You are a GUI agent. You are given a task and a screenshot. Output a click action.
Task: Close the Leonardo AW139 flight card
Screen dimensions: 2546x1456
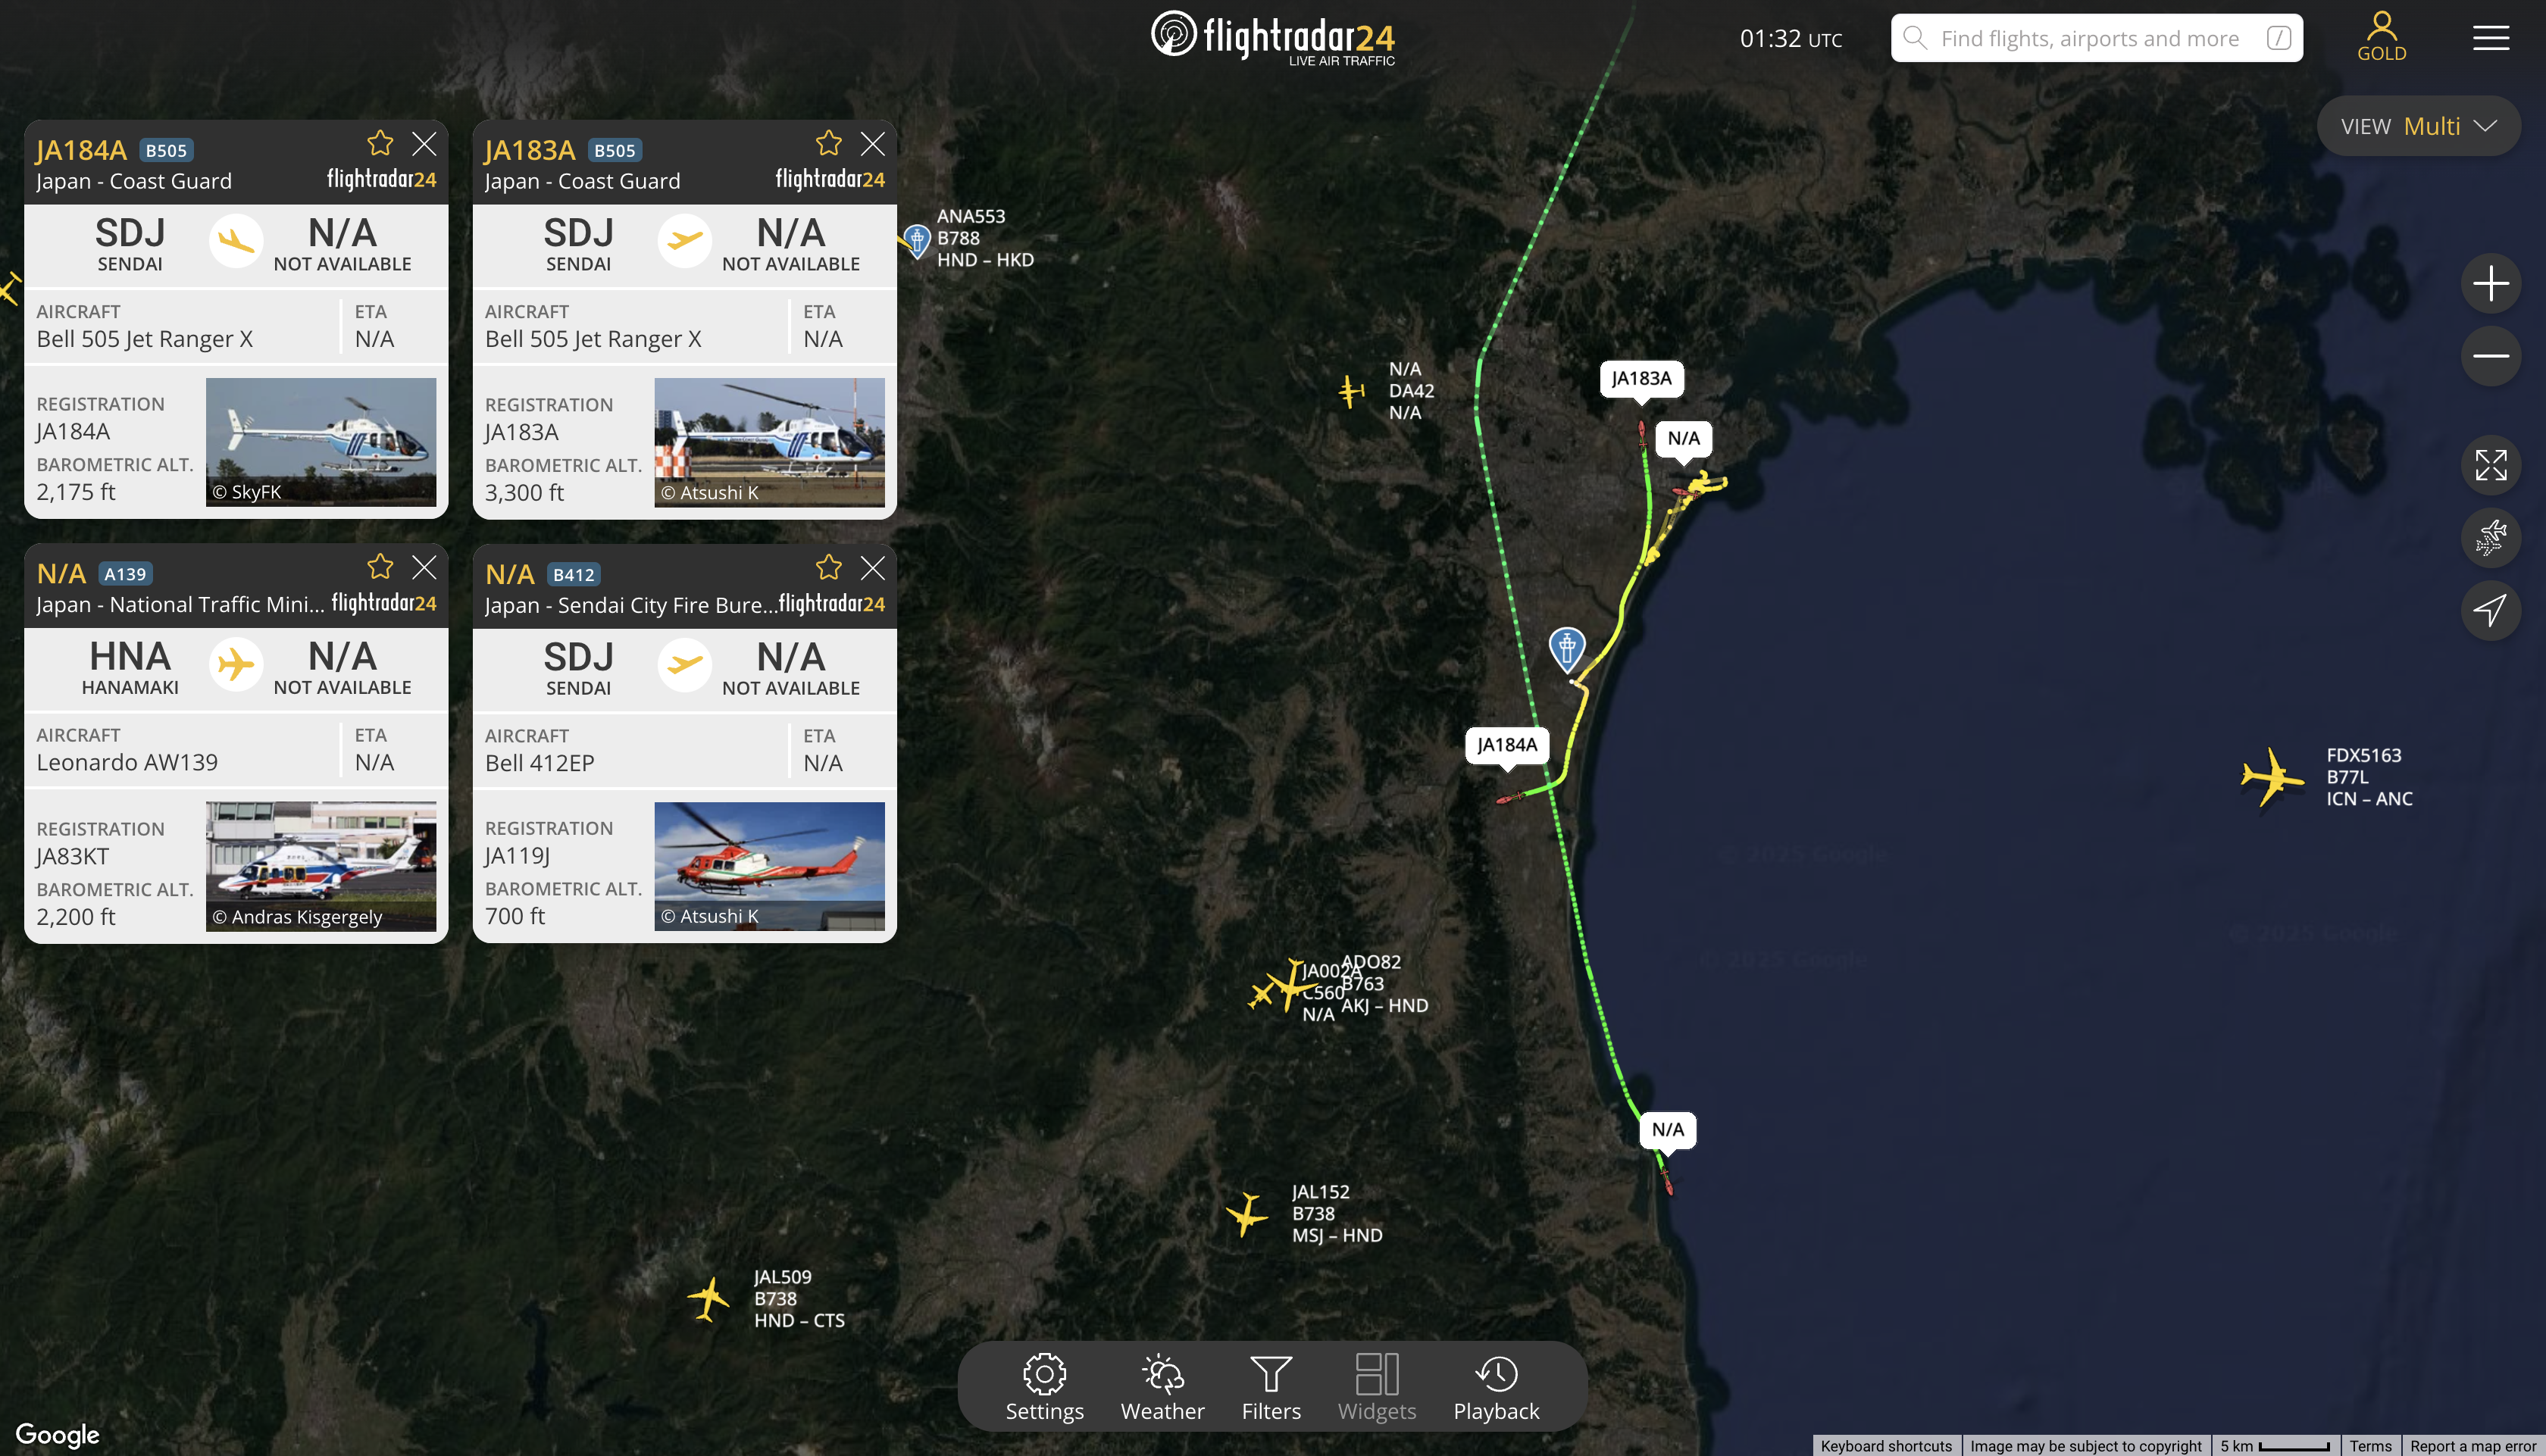pos(424,568)
